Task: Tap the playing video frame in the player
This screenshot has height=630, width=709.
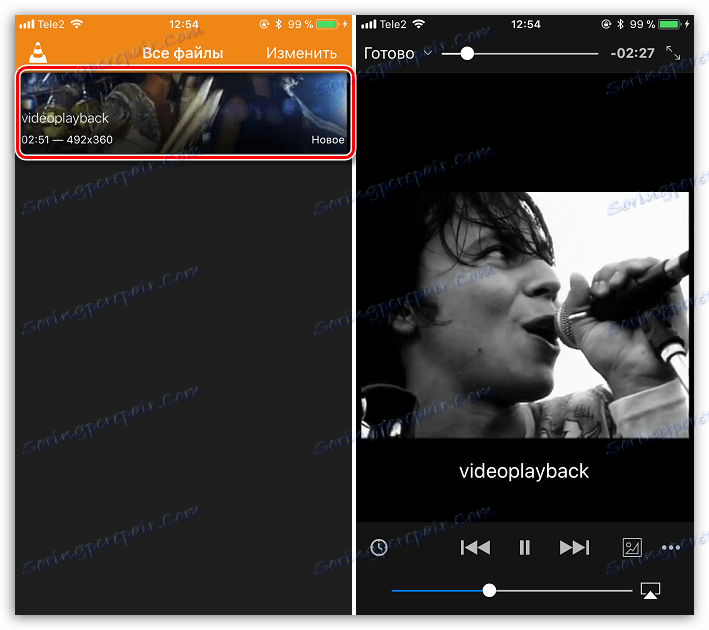Action: click(x=525, y=315)
